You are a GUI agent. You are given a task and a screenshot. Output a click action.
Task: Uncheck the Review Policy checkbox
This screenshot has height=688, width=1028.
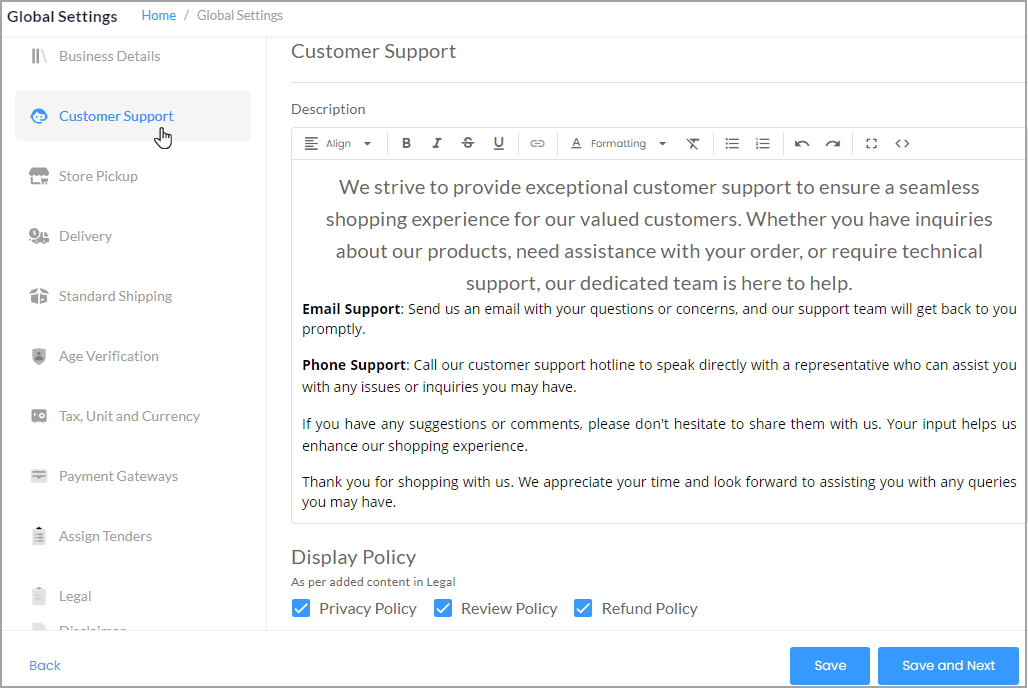click(443, 608)
